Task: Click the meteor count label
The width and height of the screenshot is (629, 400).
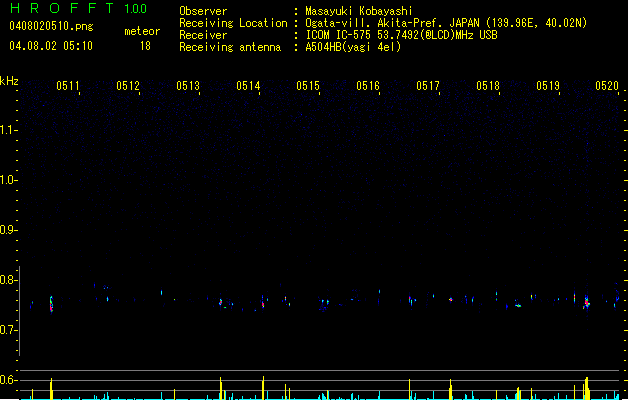Action: coord(142,31)
